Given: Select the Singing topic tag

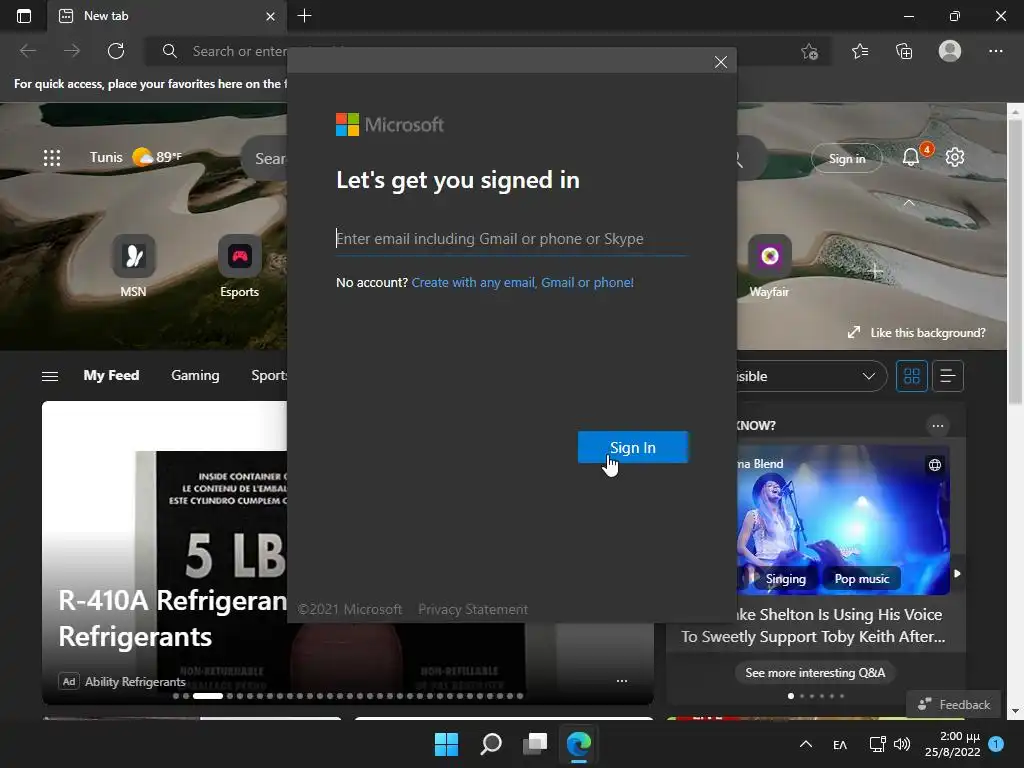Looking at the screenshot, I should (785, 579).
